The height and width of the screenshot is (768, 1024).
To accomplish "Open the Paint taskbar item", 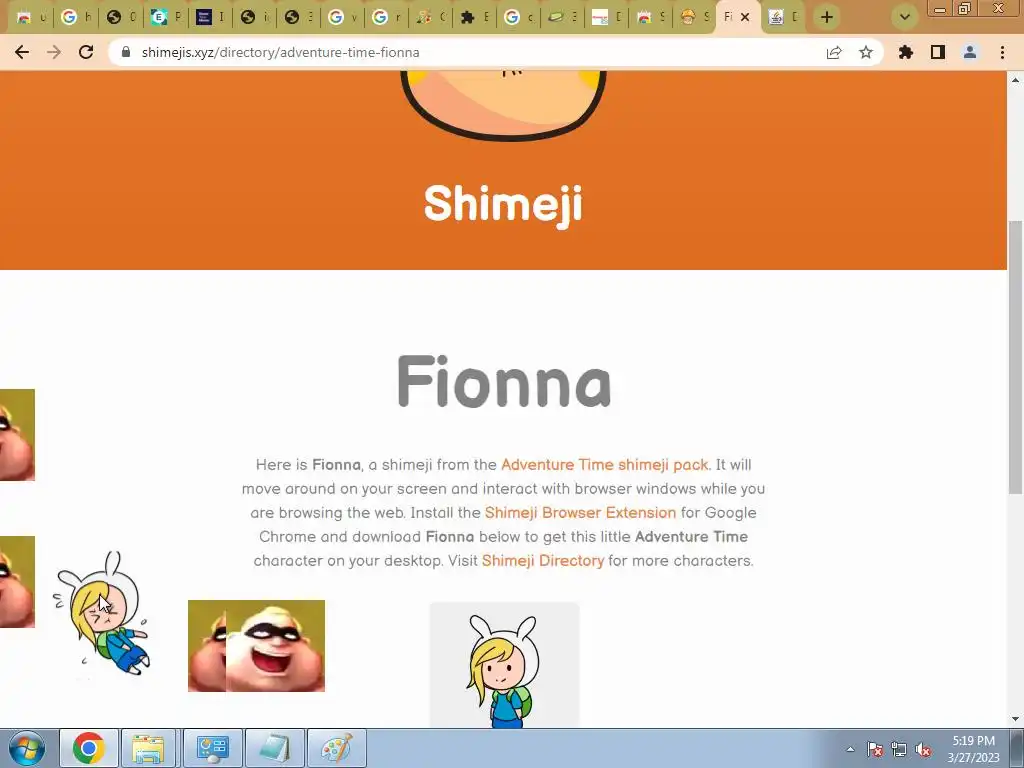I will tap(336, 748).
